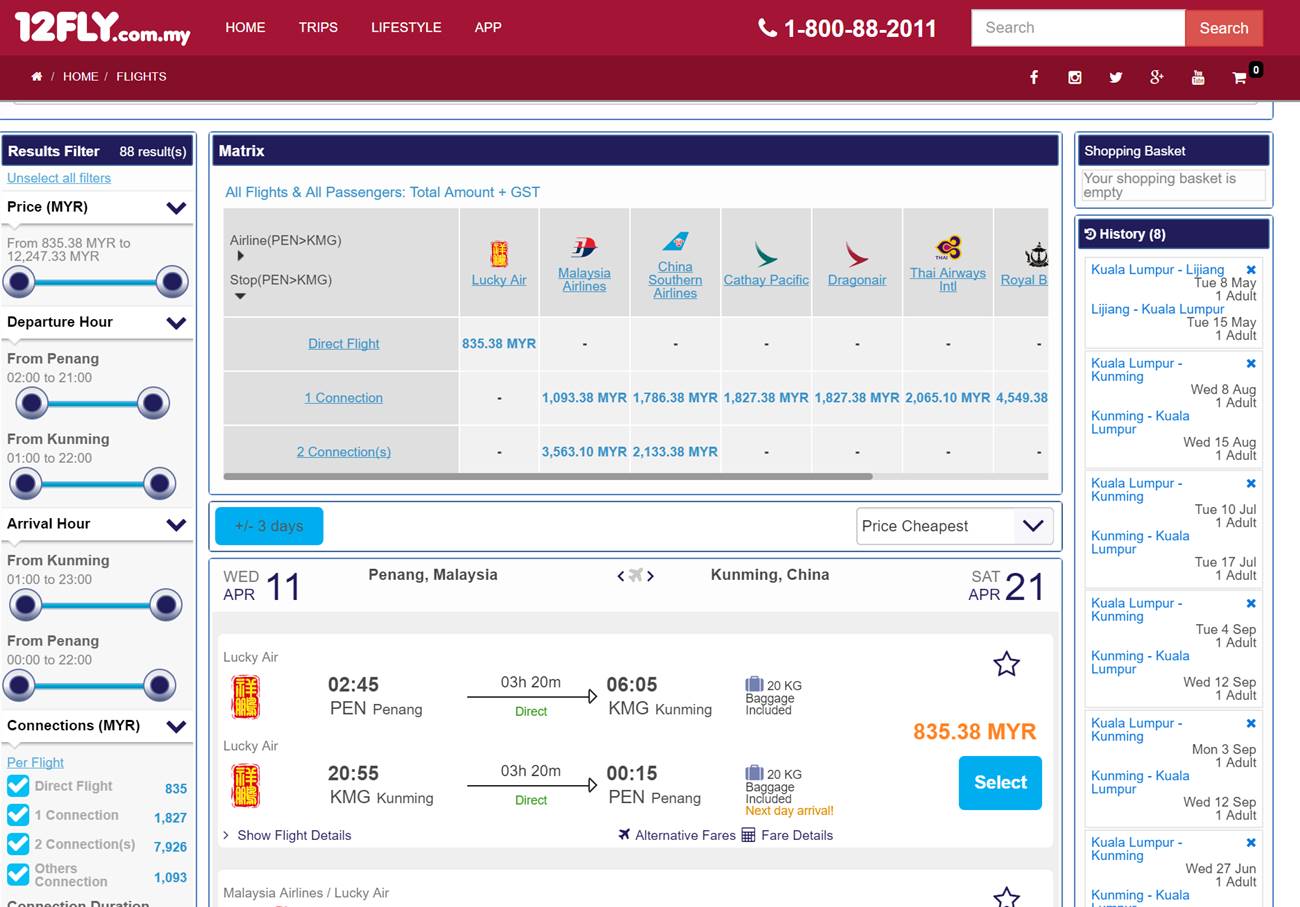Select the 835.38 MYR Lucky Air flight
1300x907 pixels.
pos(1000,782)
